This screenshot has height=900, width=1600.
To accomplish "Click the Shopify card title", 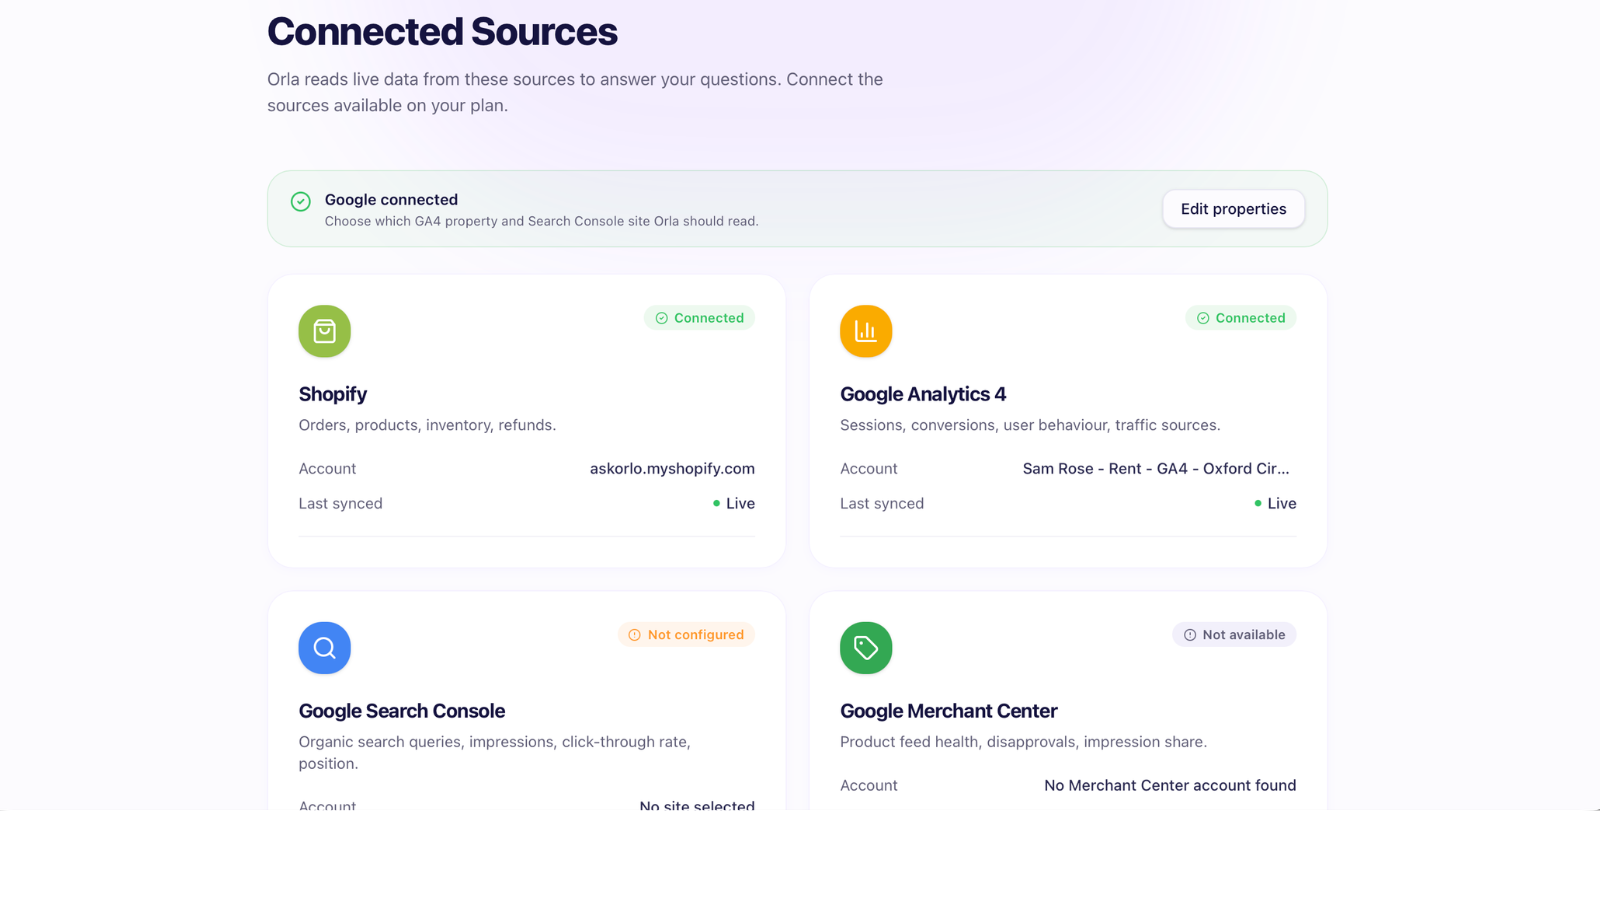I will [333, 394].
